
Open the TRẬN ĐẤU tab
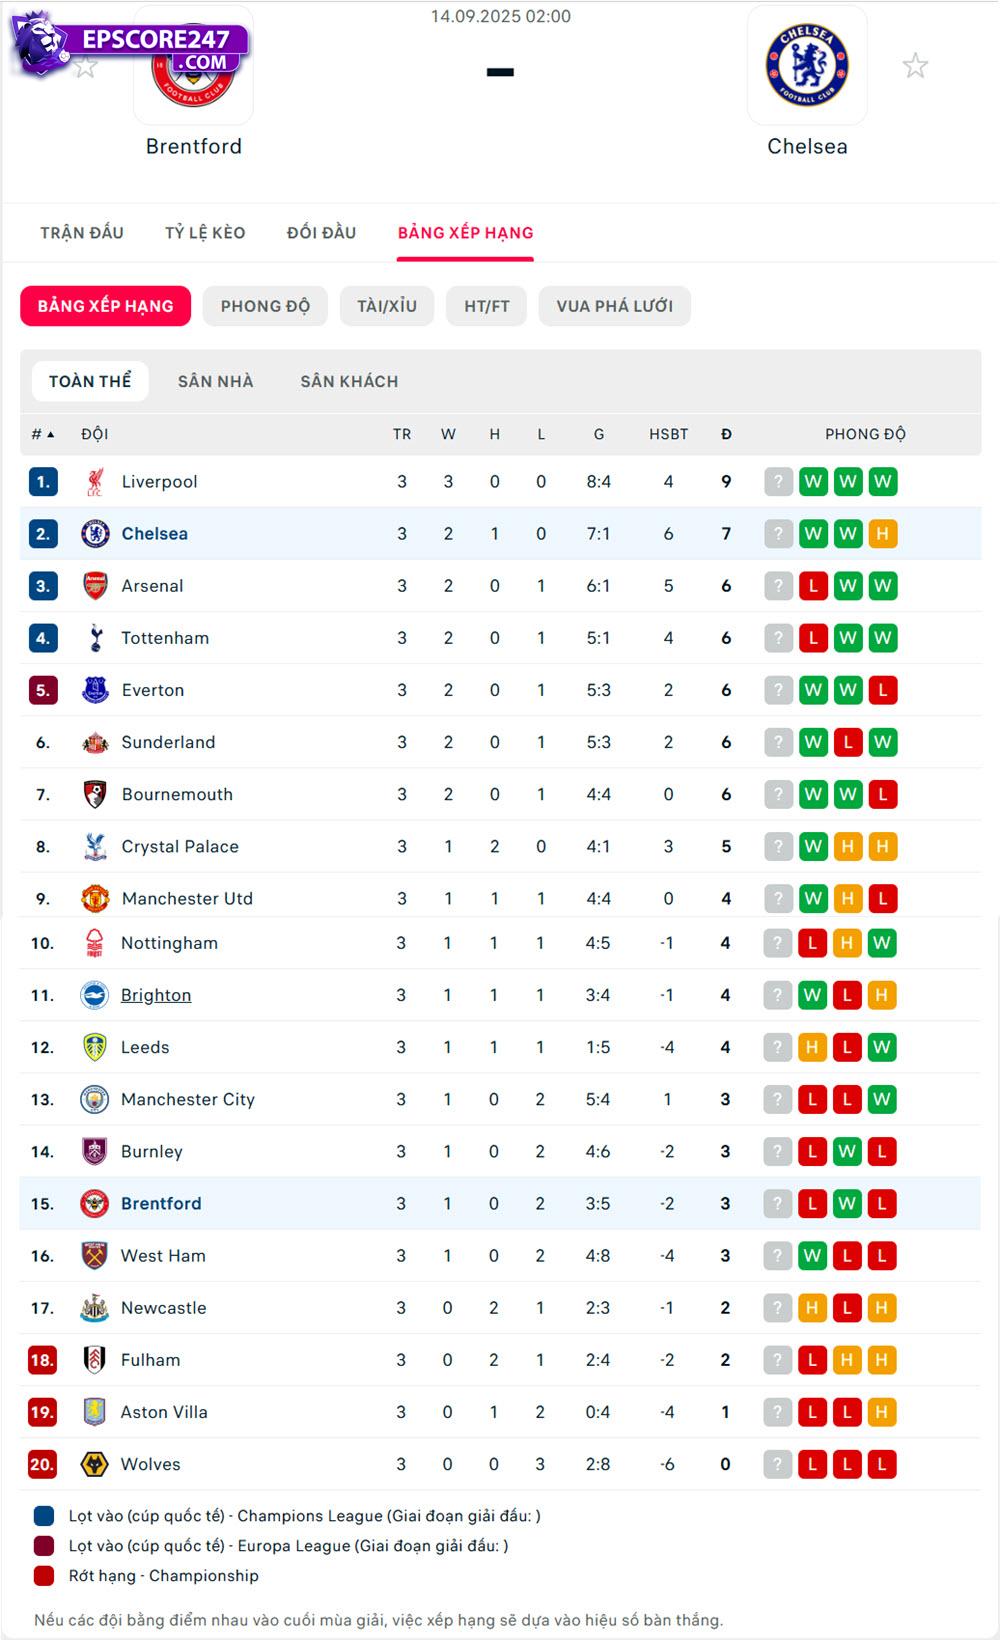click(82, 233)
